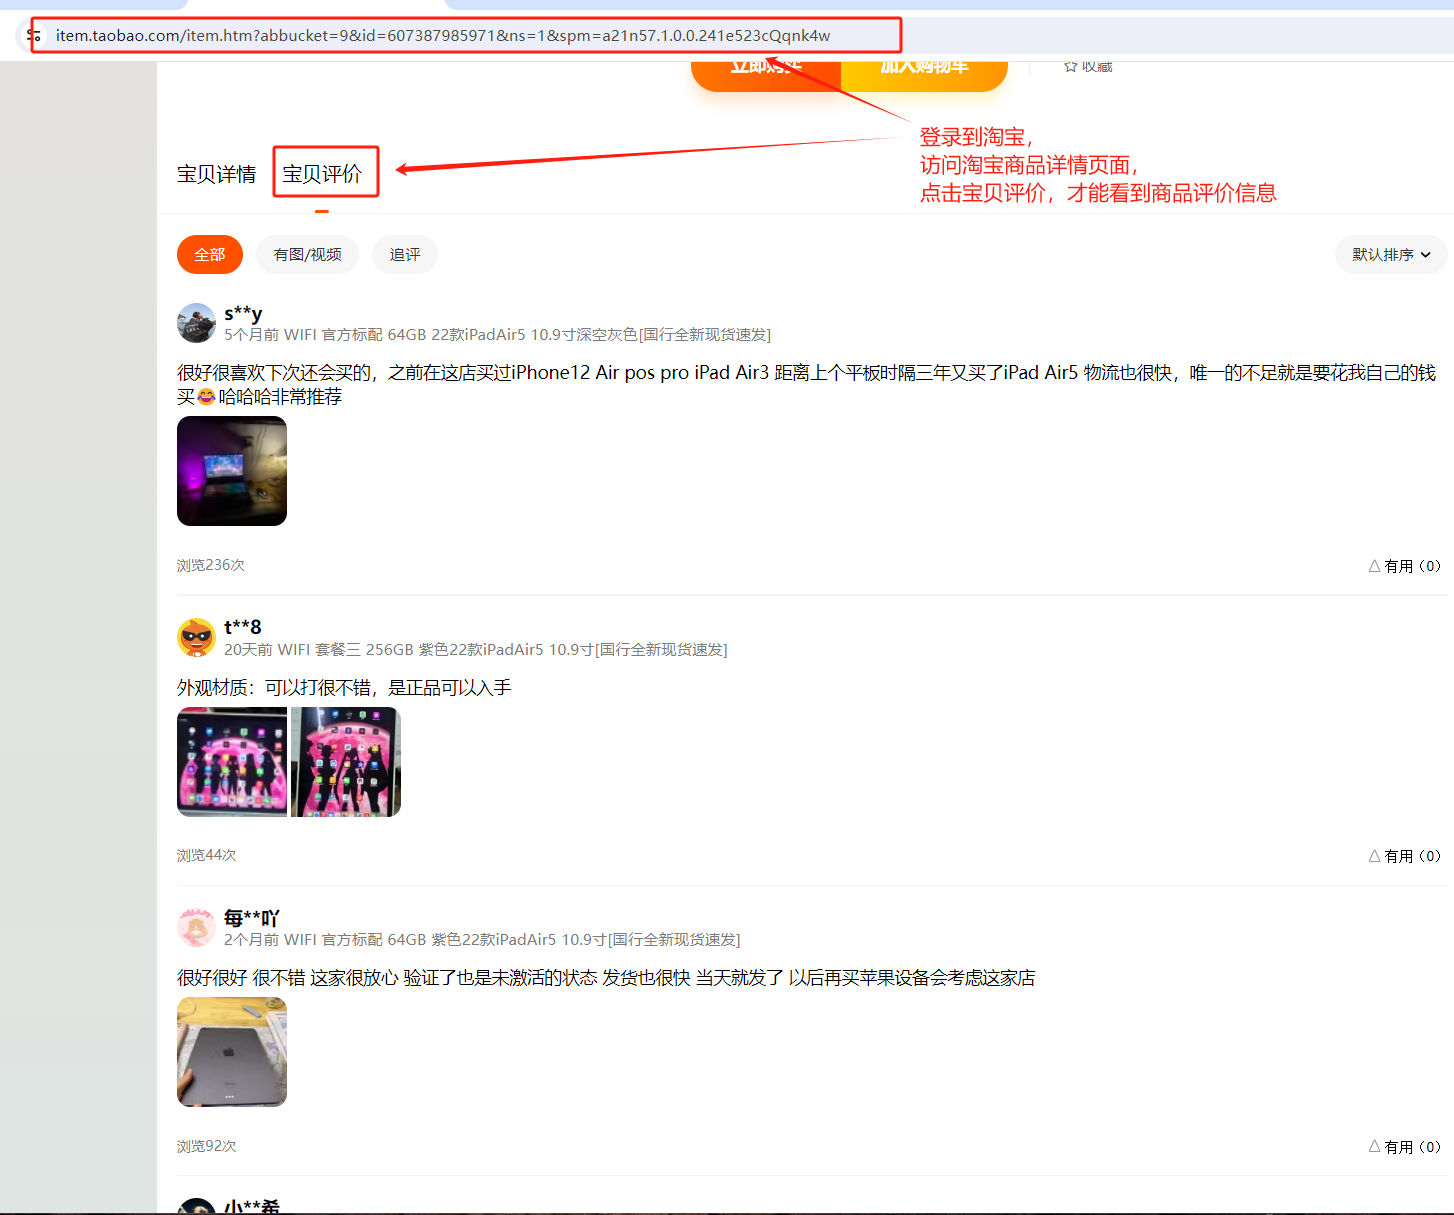Image resolution: width=1454 pixels, height=1215 pixels.
Task: Select the 全部 reviews filter
Action: point(209,254)
